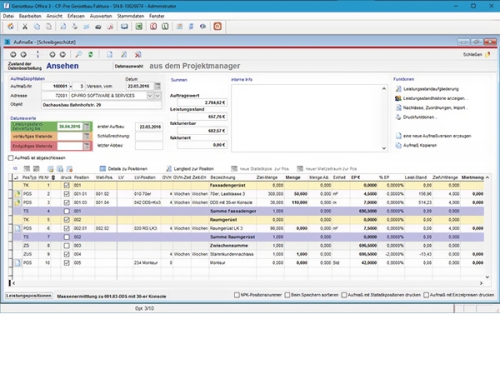This screenshot has height=384, width=500.
Task: Click the green refresh arrows icon
Action: tap(90, 54)
